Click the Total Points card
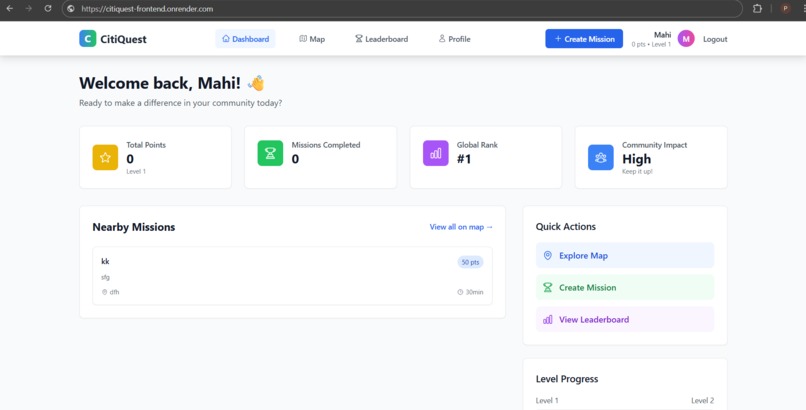The width and height of the screenshot is (806, 410). coord(155,157)
